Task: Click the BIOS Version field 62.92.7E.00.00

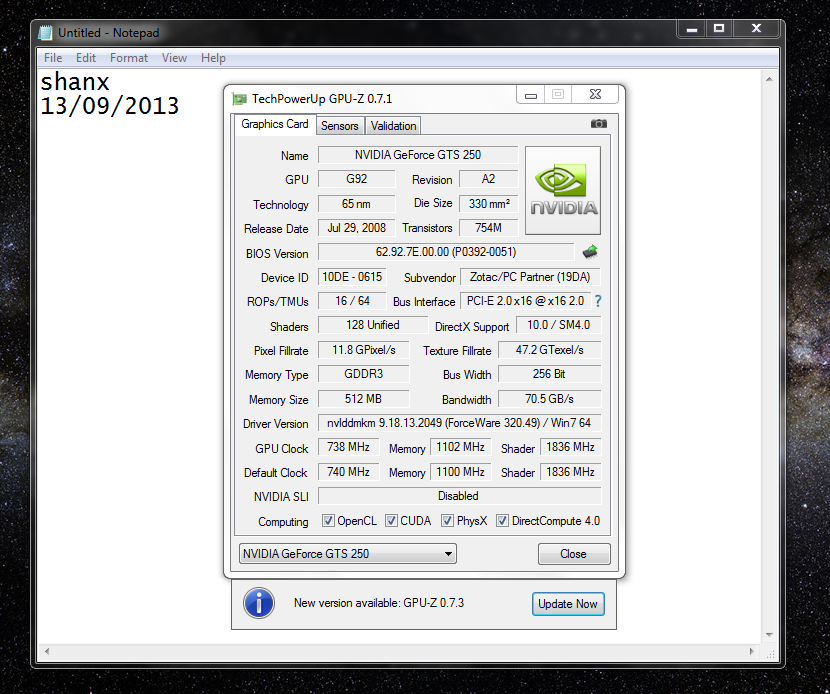Action: click(x=446, y=252)
